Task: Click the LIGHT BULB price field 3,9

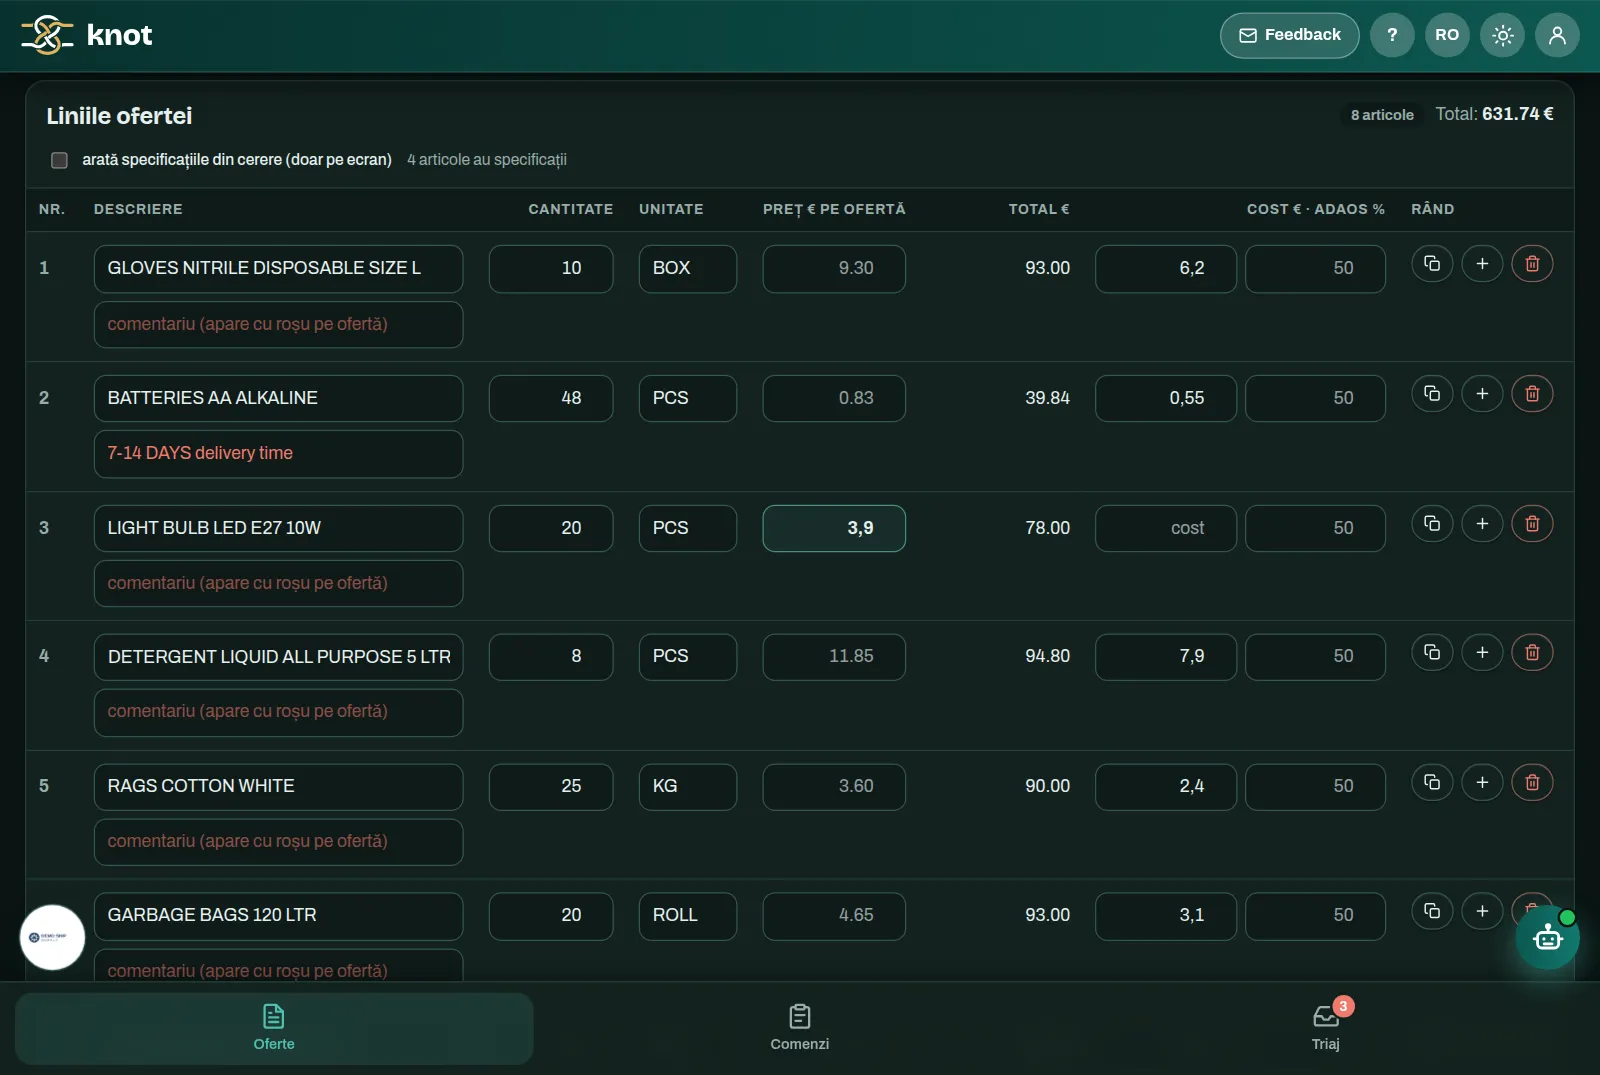Action: pos(834,528)
